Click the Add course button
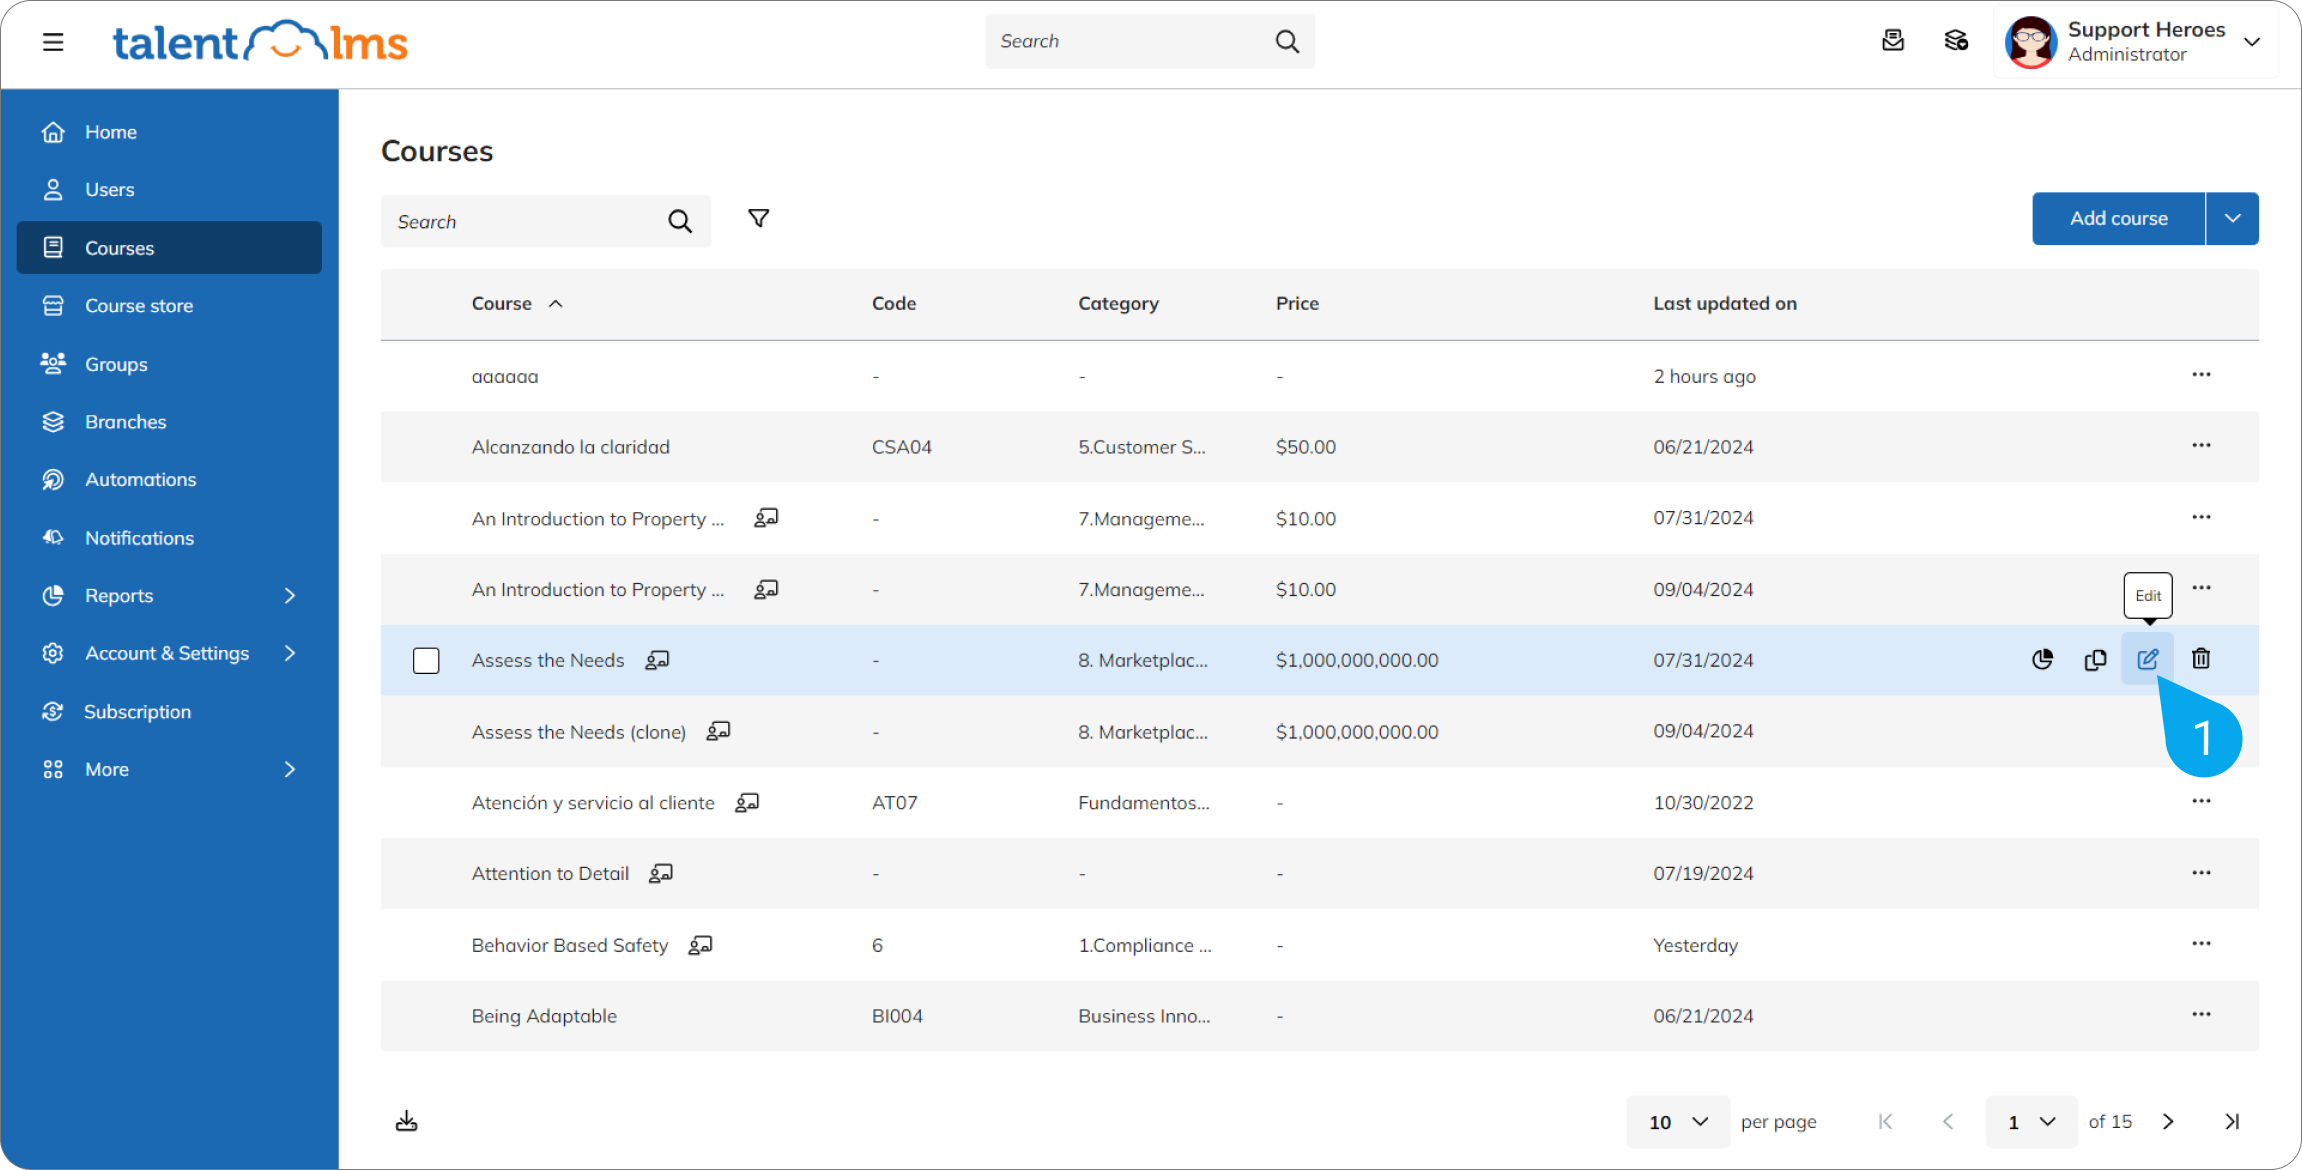Viewport: 2302px width, 1170px height. point(2118,218)
